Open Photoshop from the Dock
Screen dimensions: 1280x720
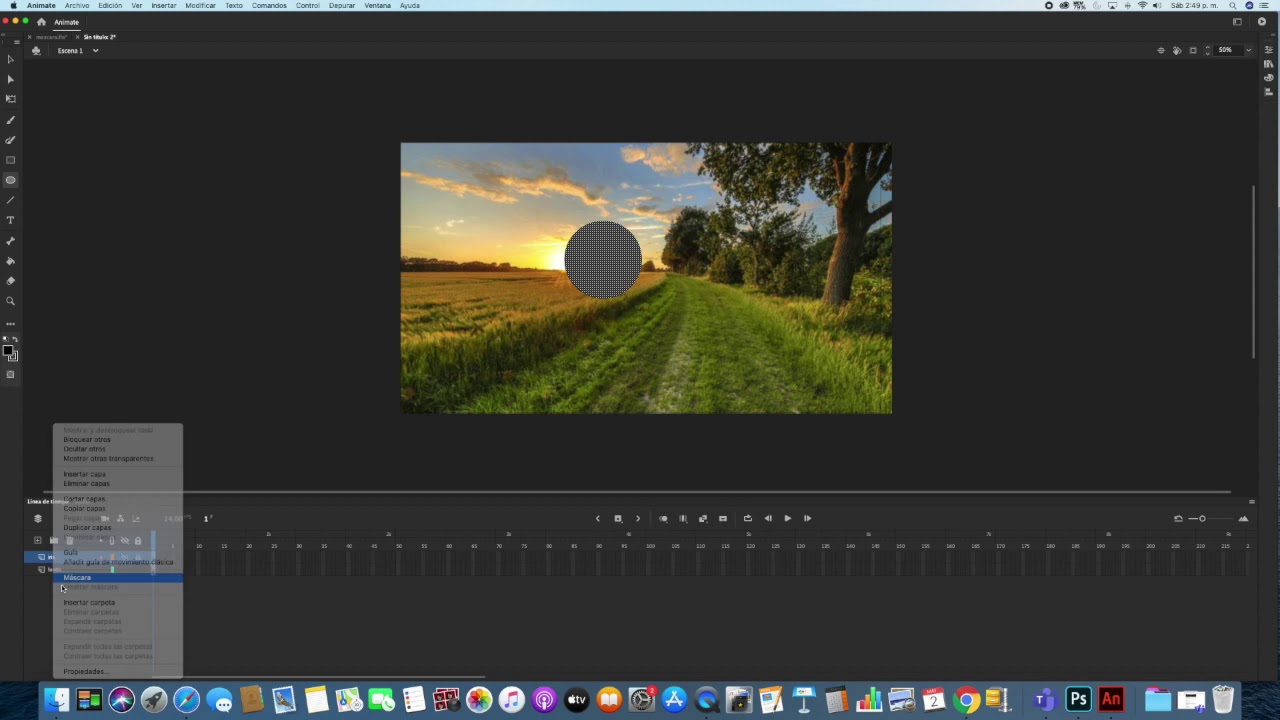1078,699
